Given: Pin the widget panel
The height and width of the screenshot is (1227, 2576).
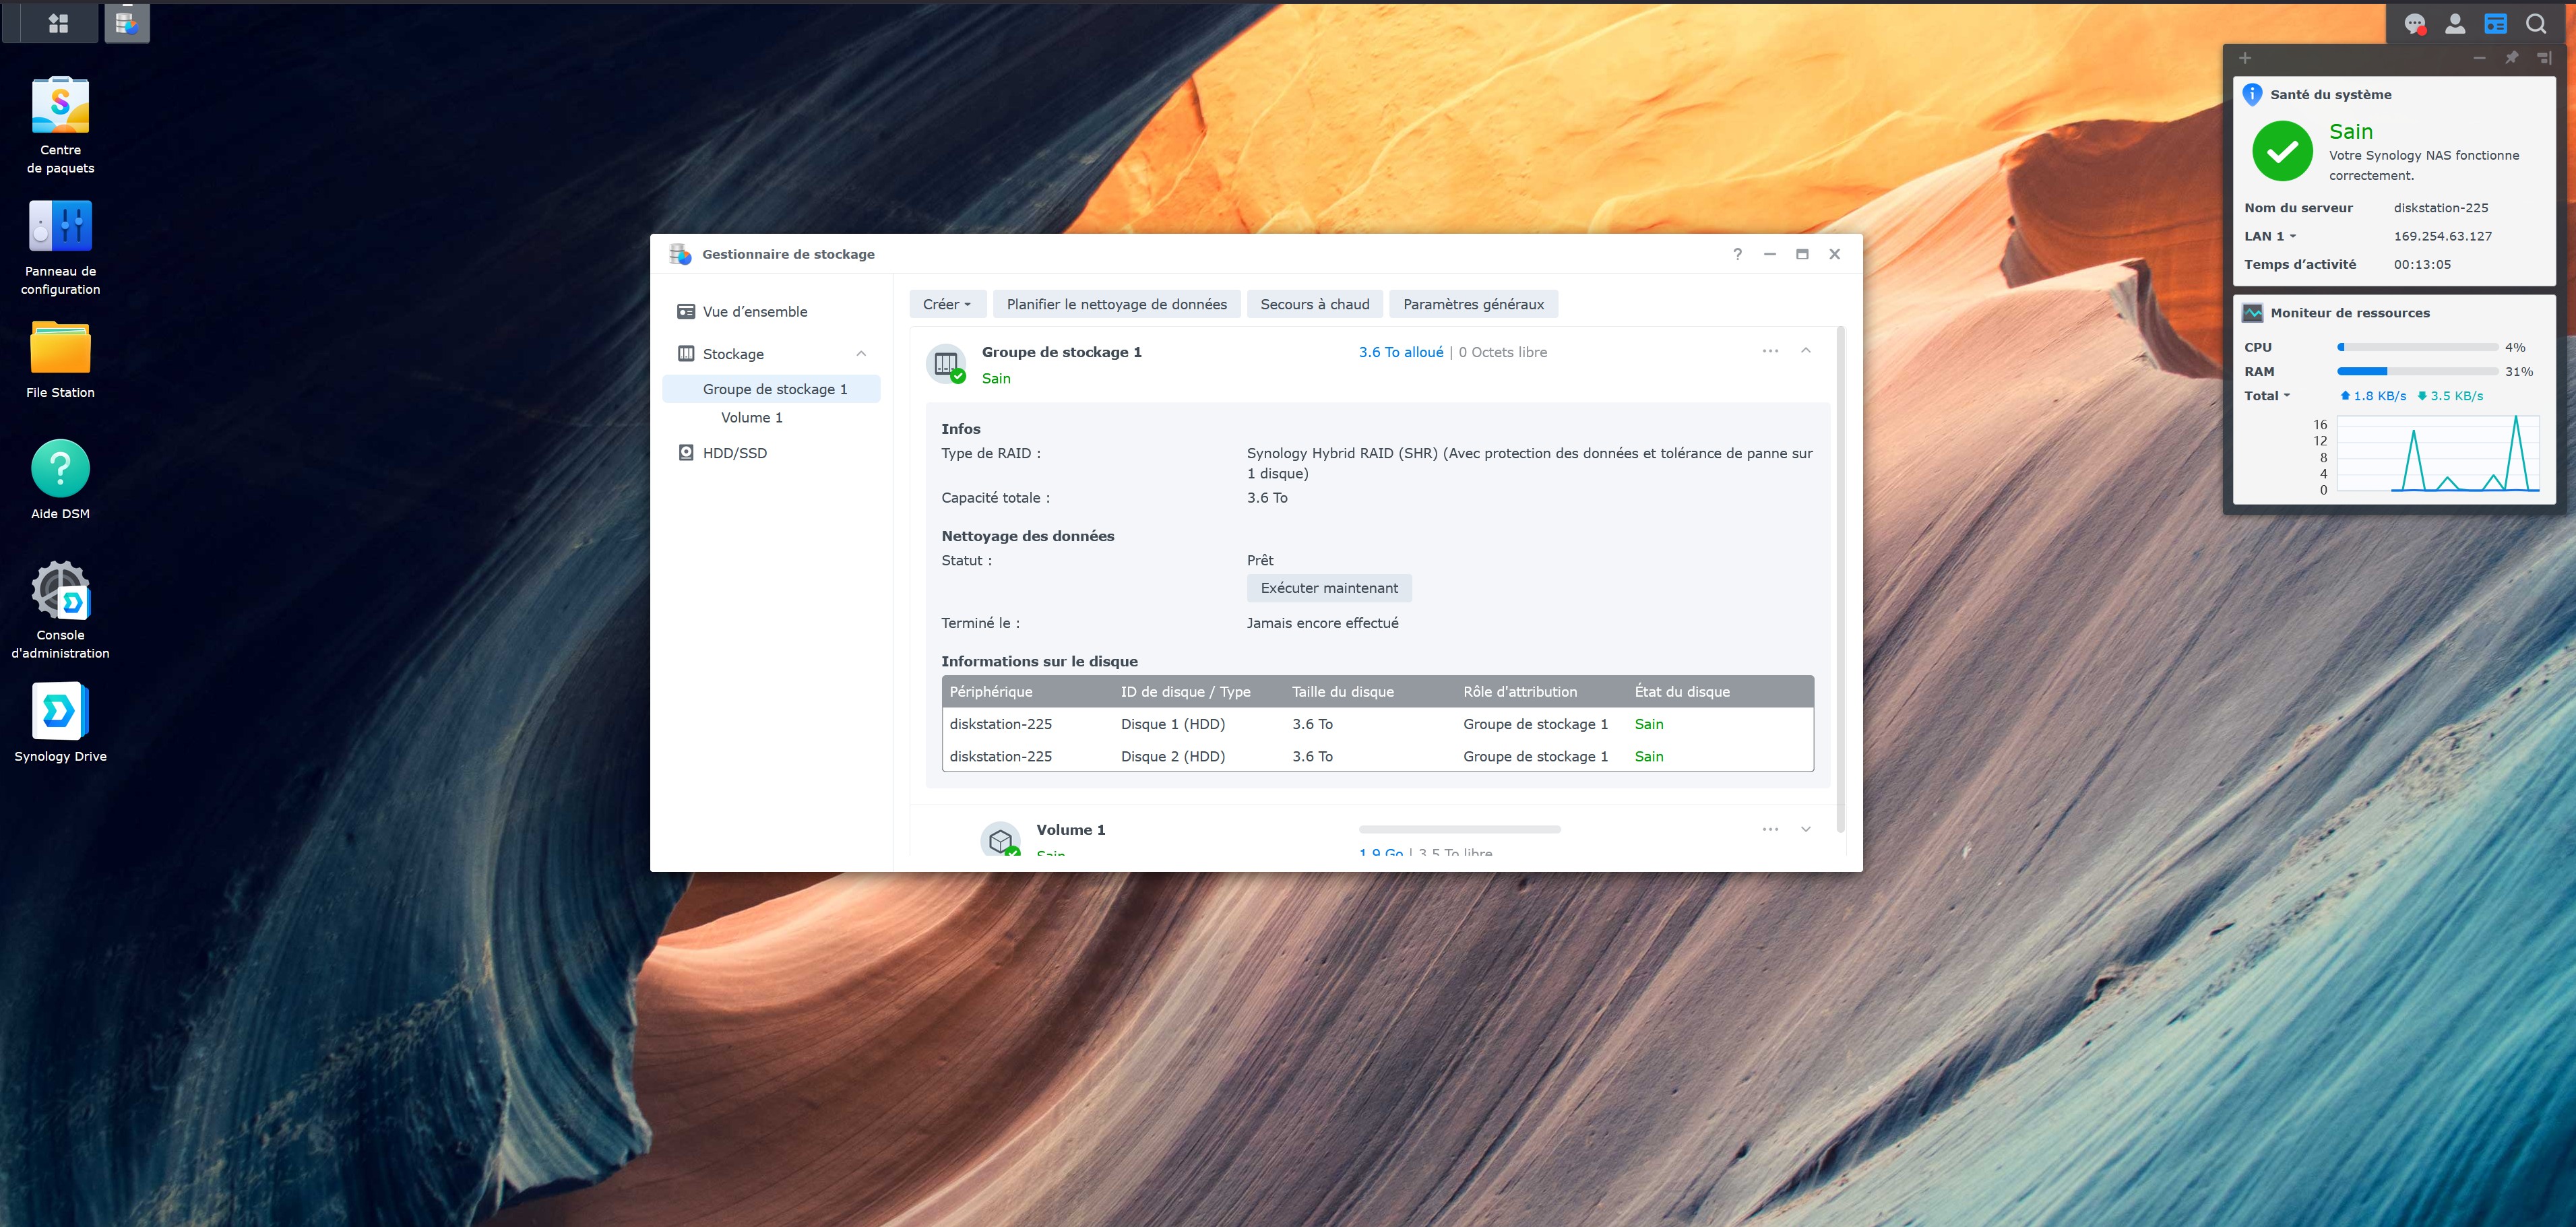Looking at the screenshot, I should pyautogui.click(x=2511, y=58).
